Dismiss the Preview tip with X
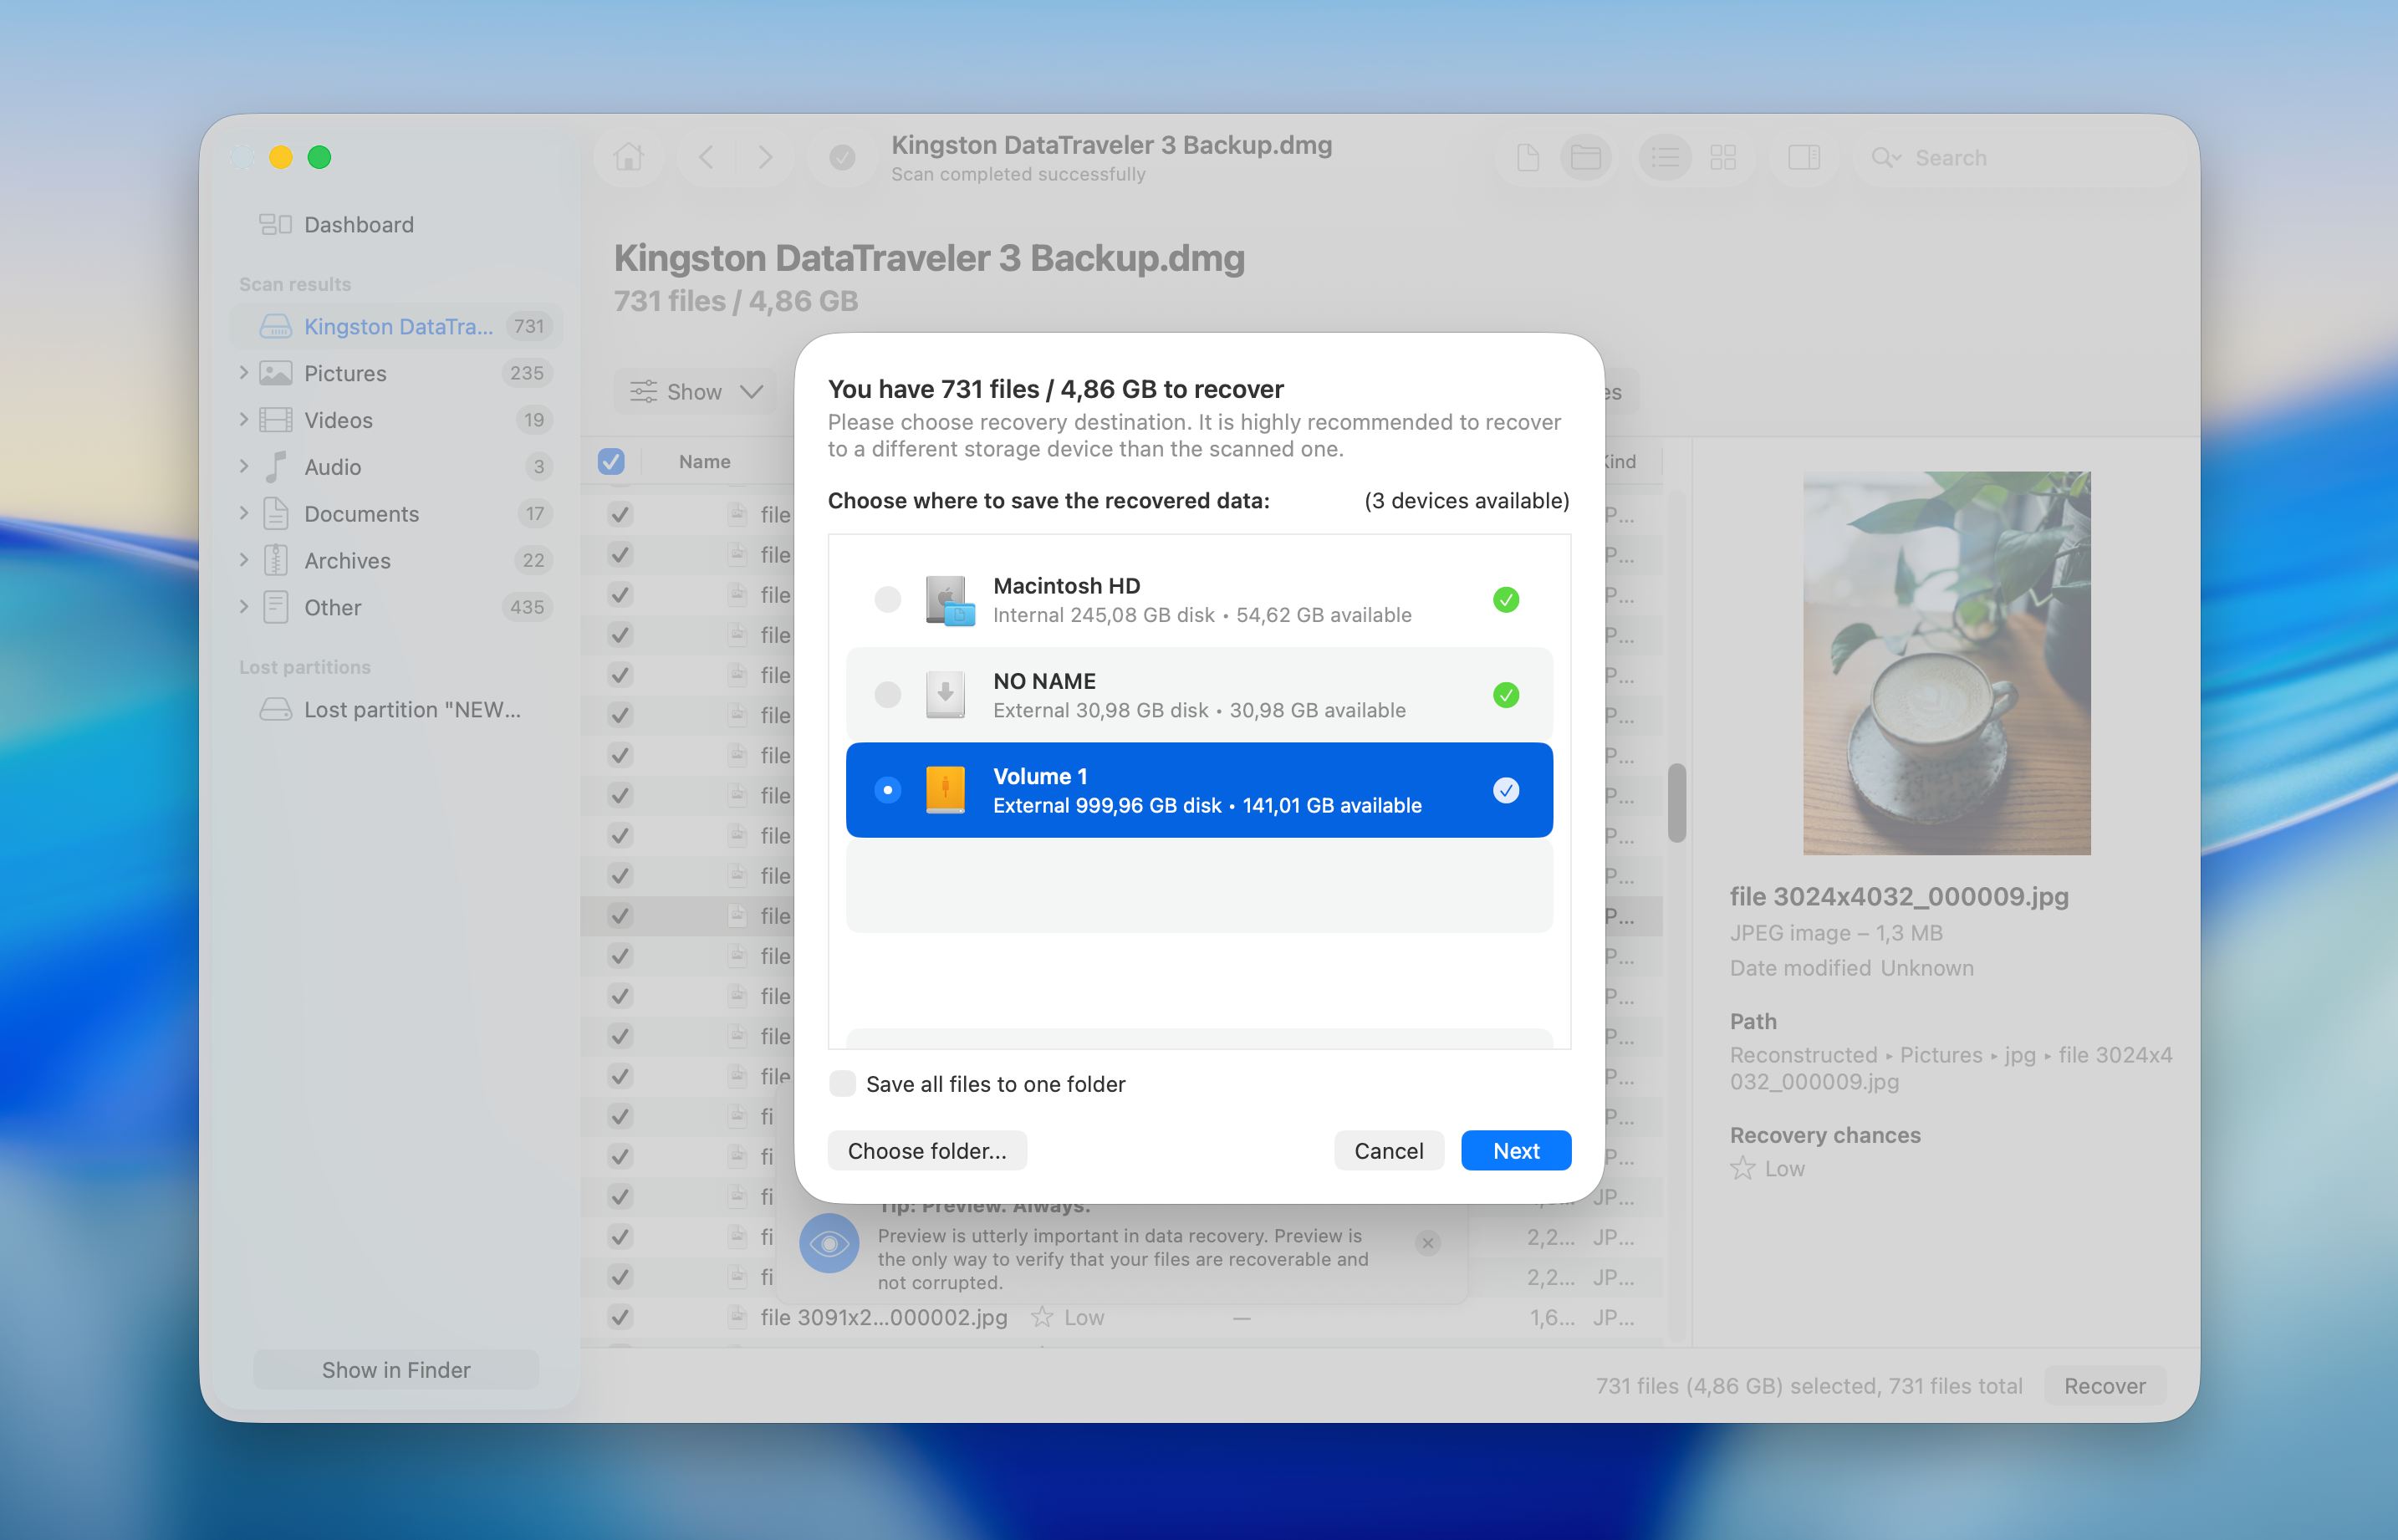Viewport: 2398px width, 1540px height. pyautogui.click(x=1427, y=1243)
